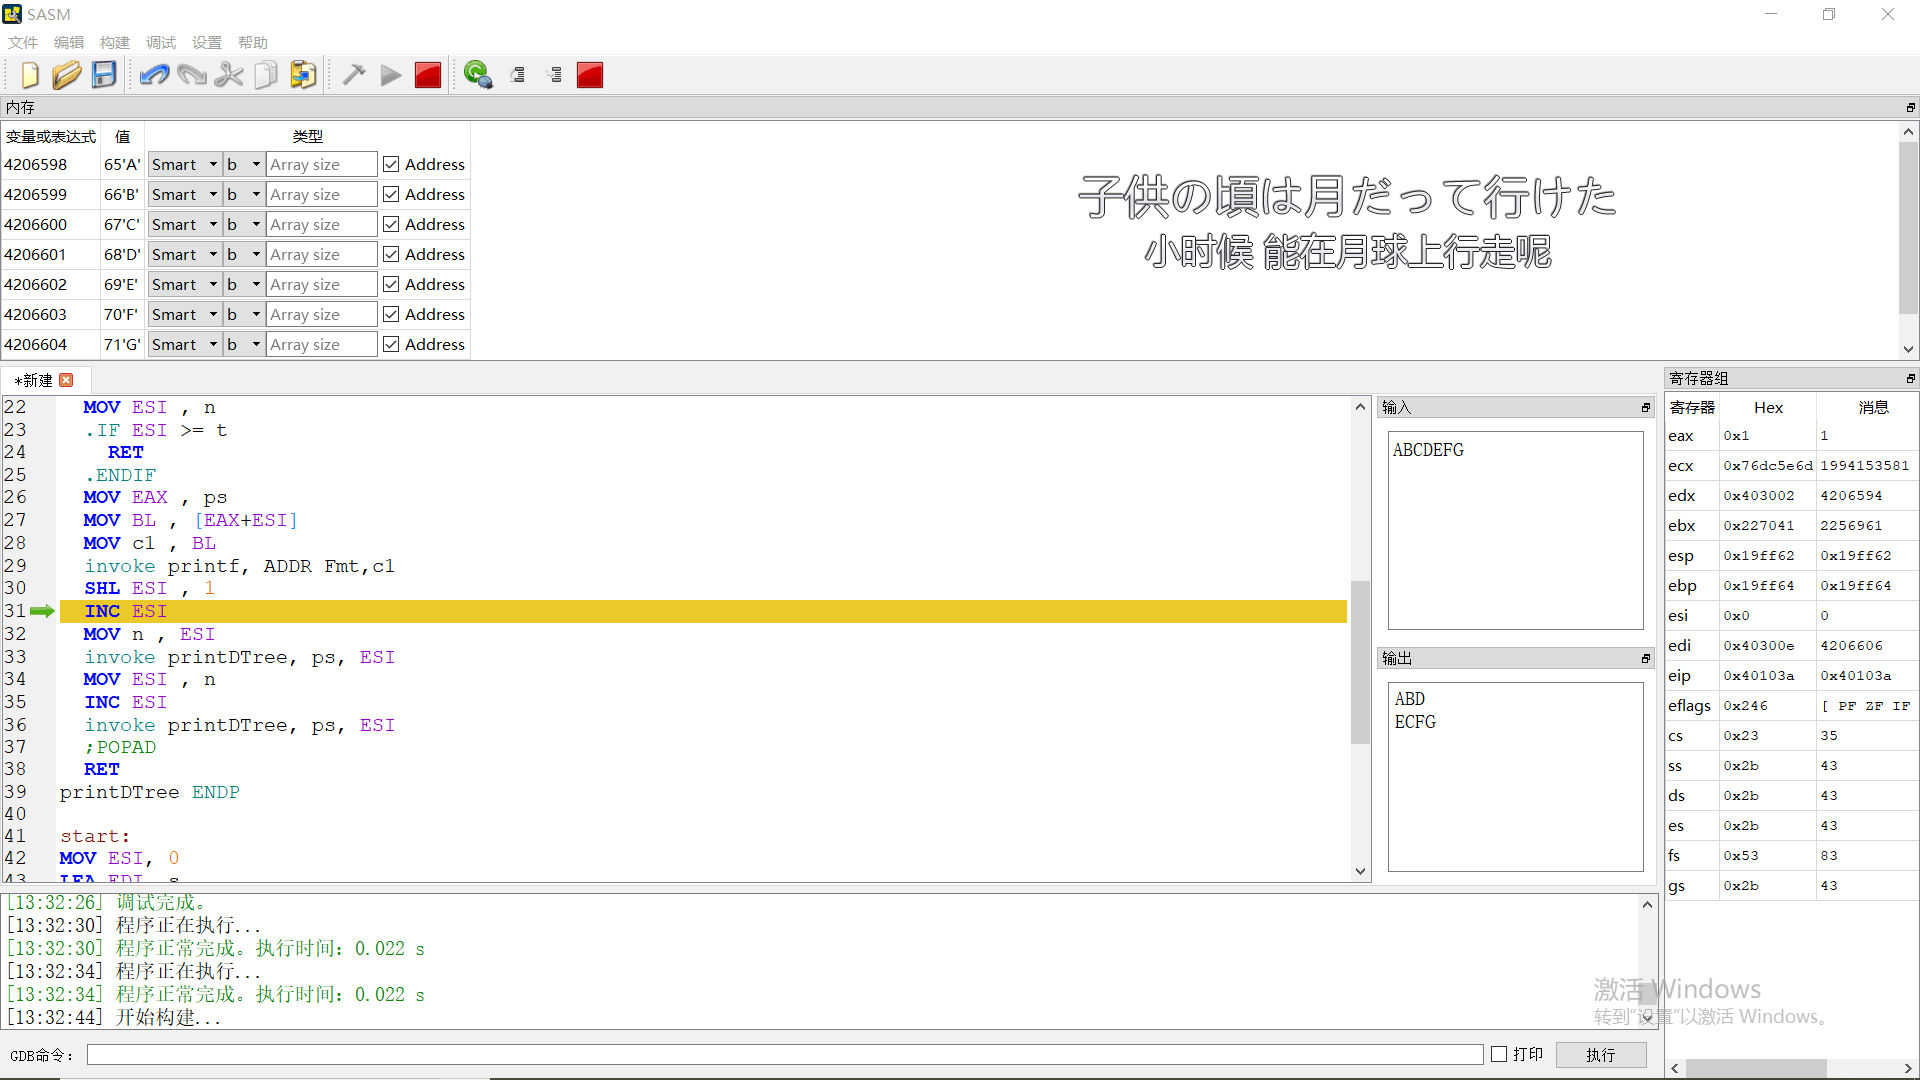Save file with floppy disk icon

click(x=104, y=75)
